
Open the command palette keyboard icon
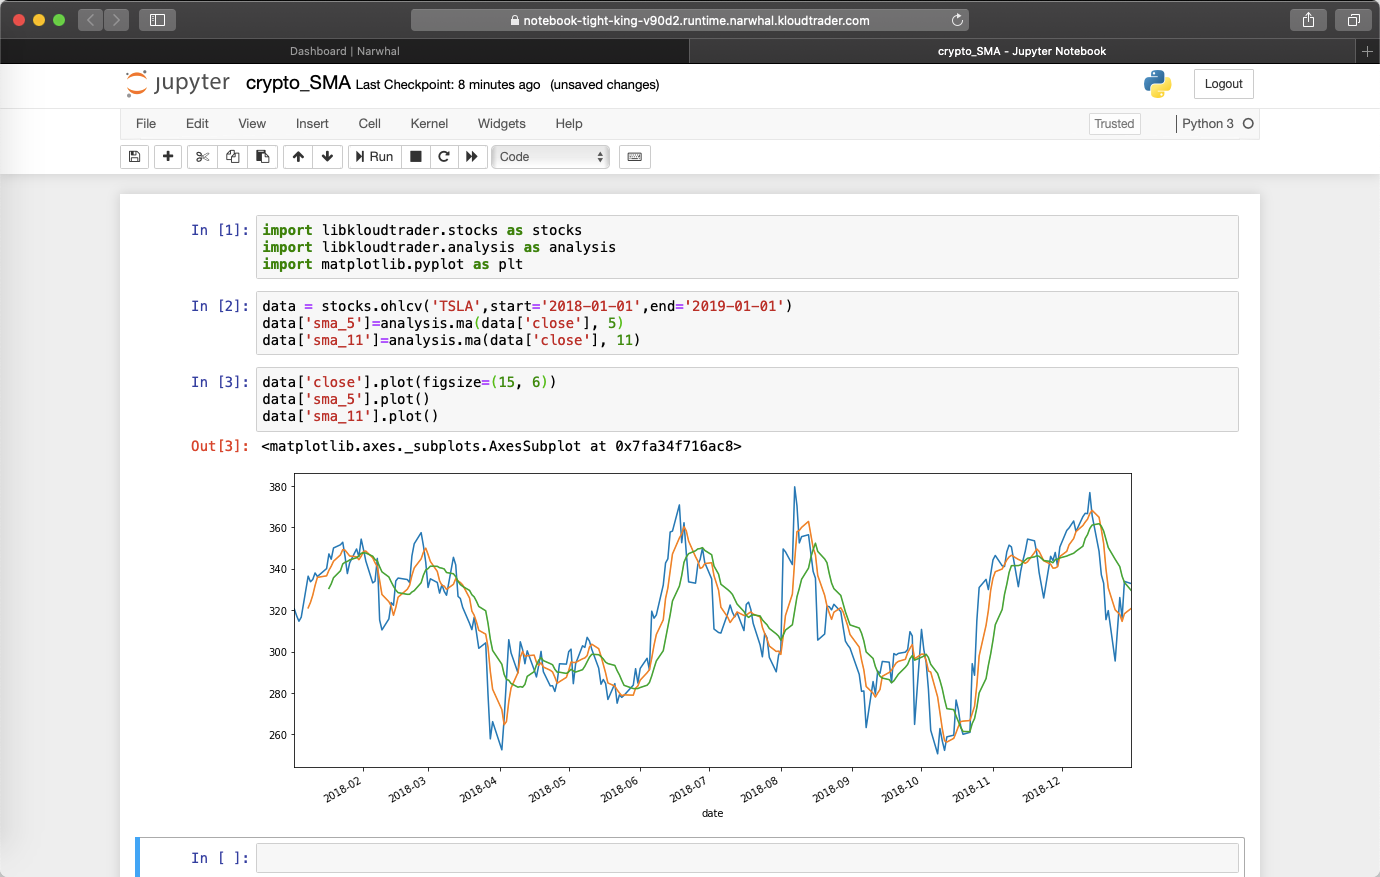pos(634,157)
